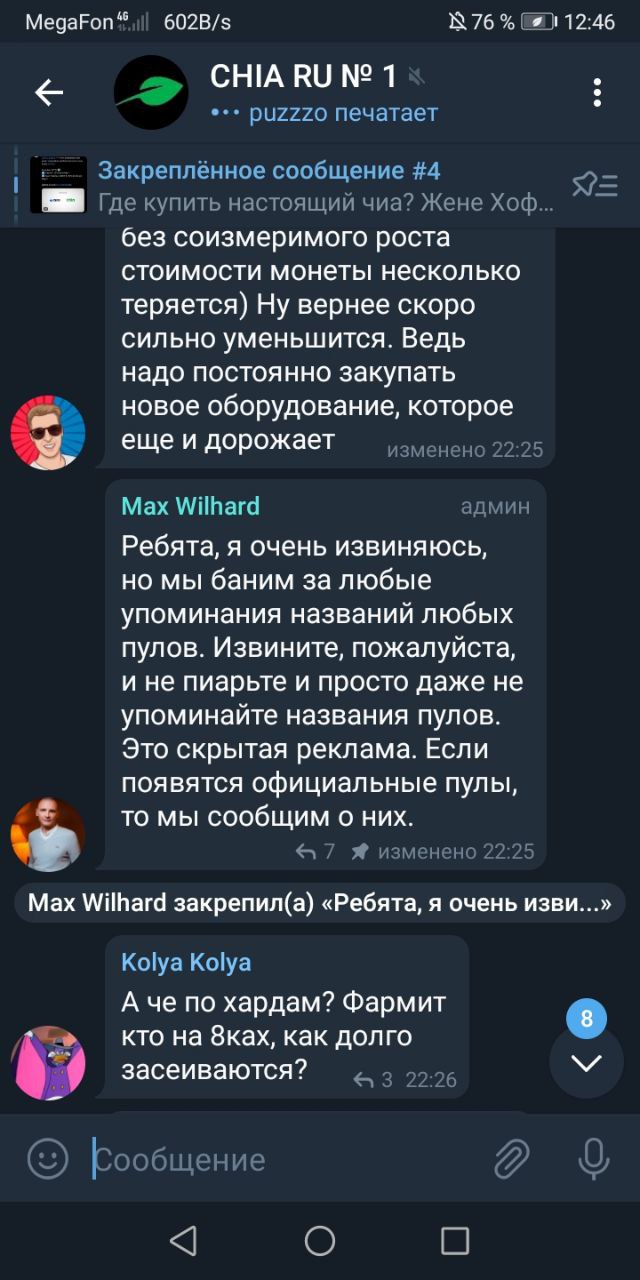The width and height of the screenshot is (640, 1280).
Task: Tap the microphone voice message icon
Action: (x=594, y=1159)
